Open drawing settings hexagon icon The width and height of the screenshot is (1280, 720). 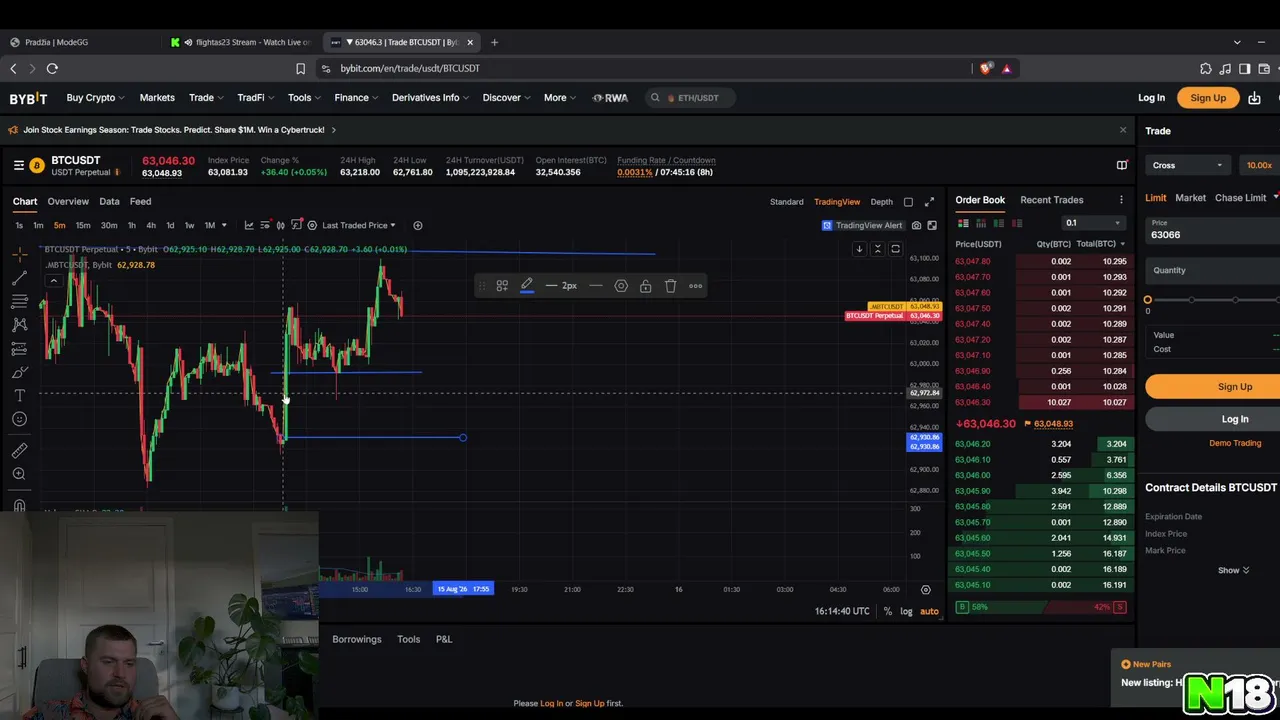(621, 286)
